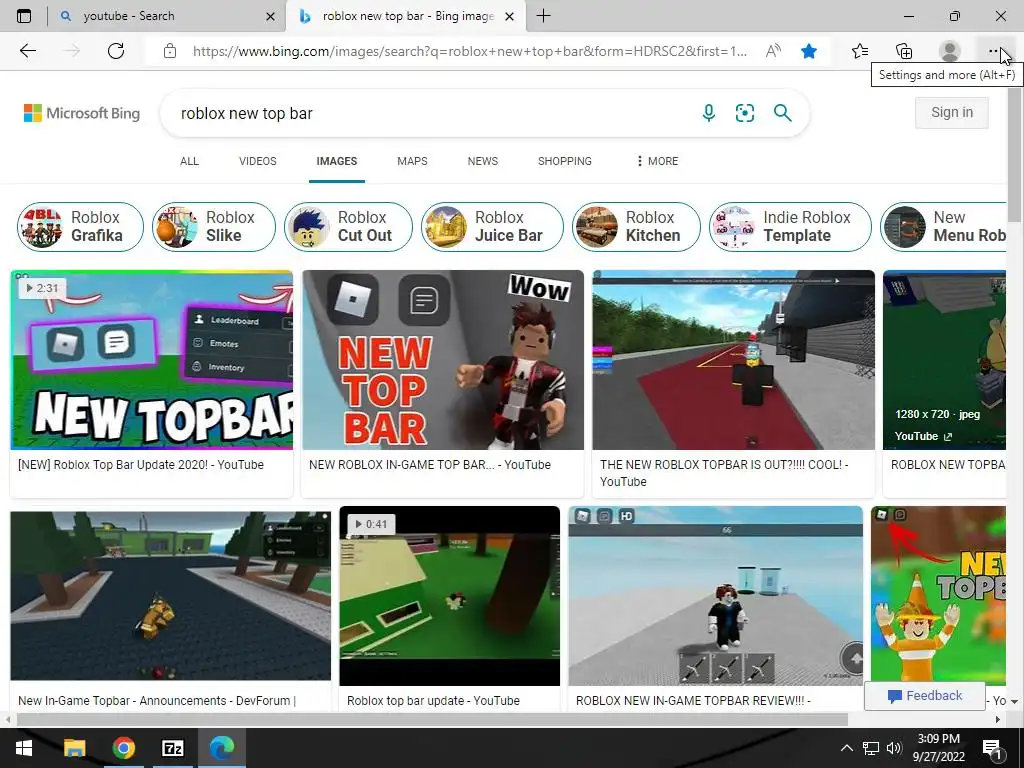This screenshot has width=1024, height=768.
Task: Close the youtube - Search tab
Action: [x=270, y=16]
